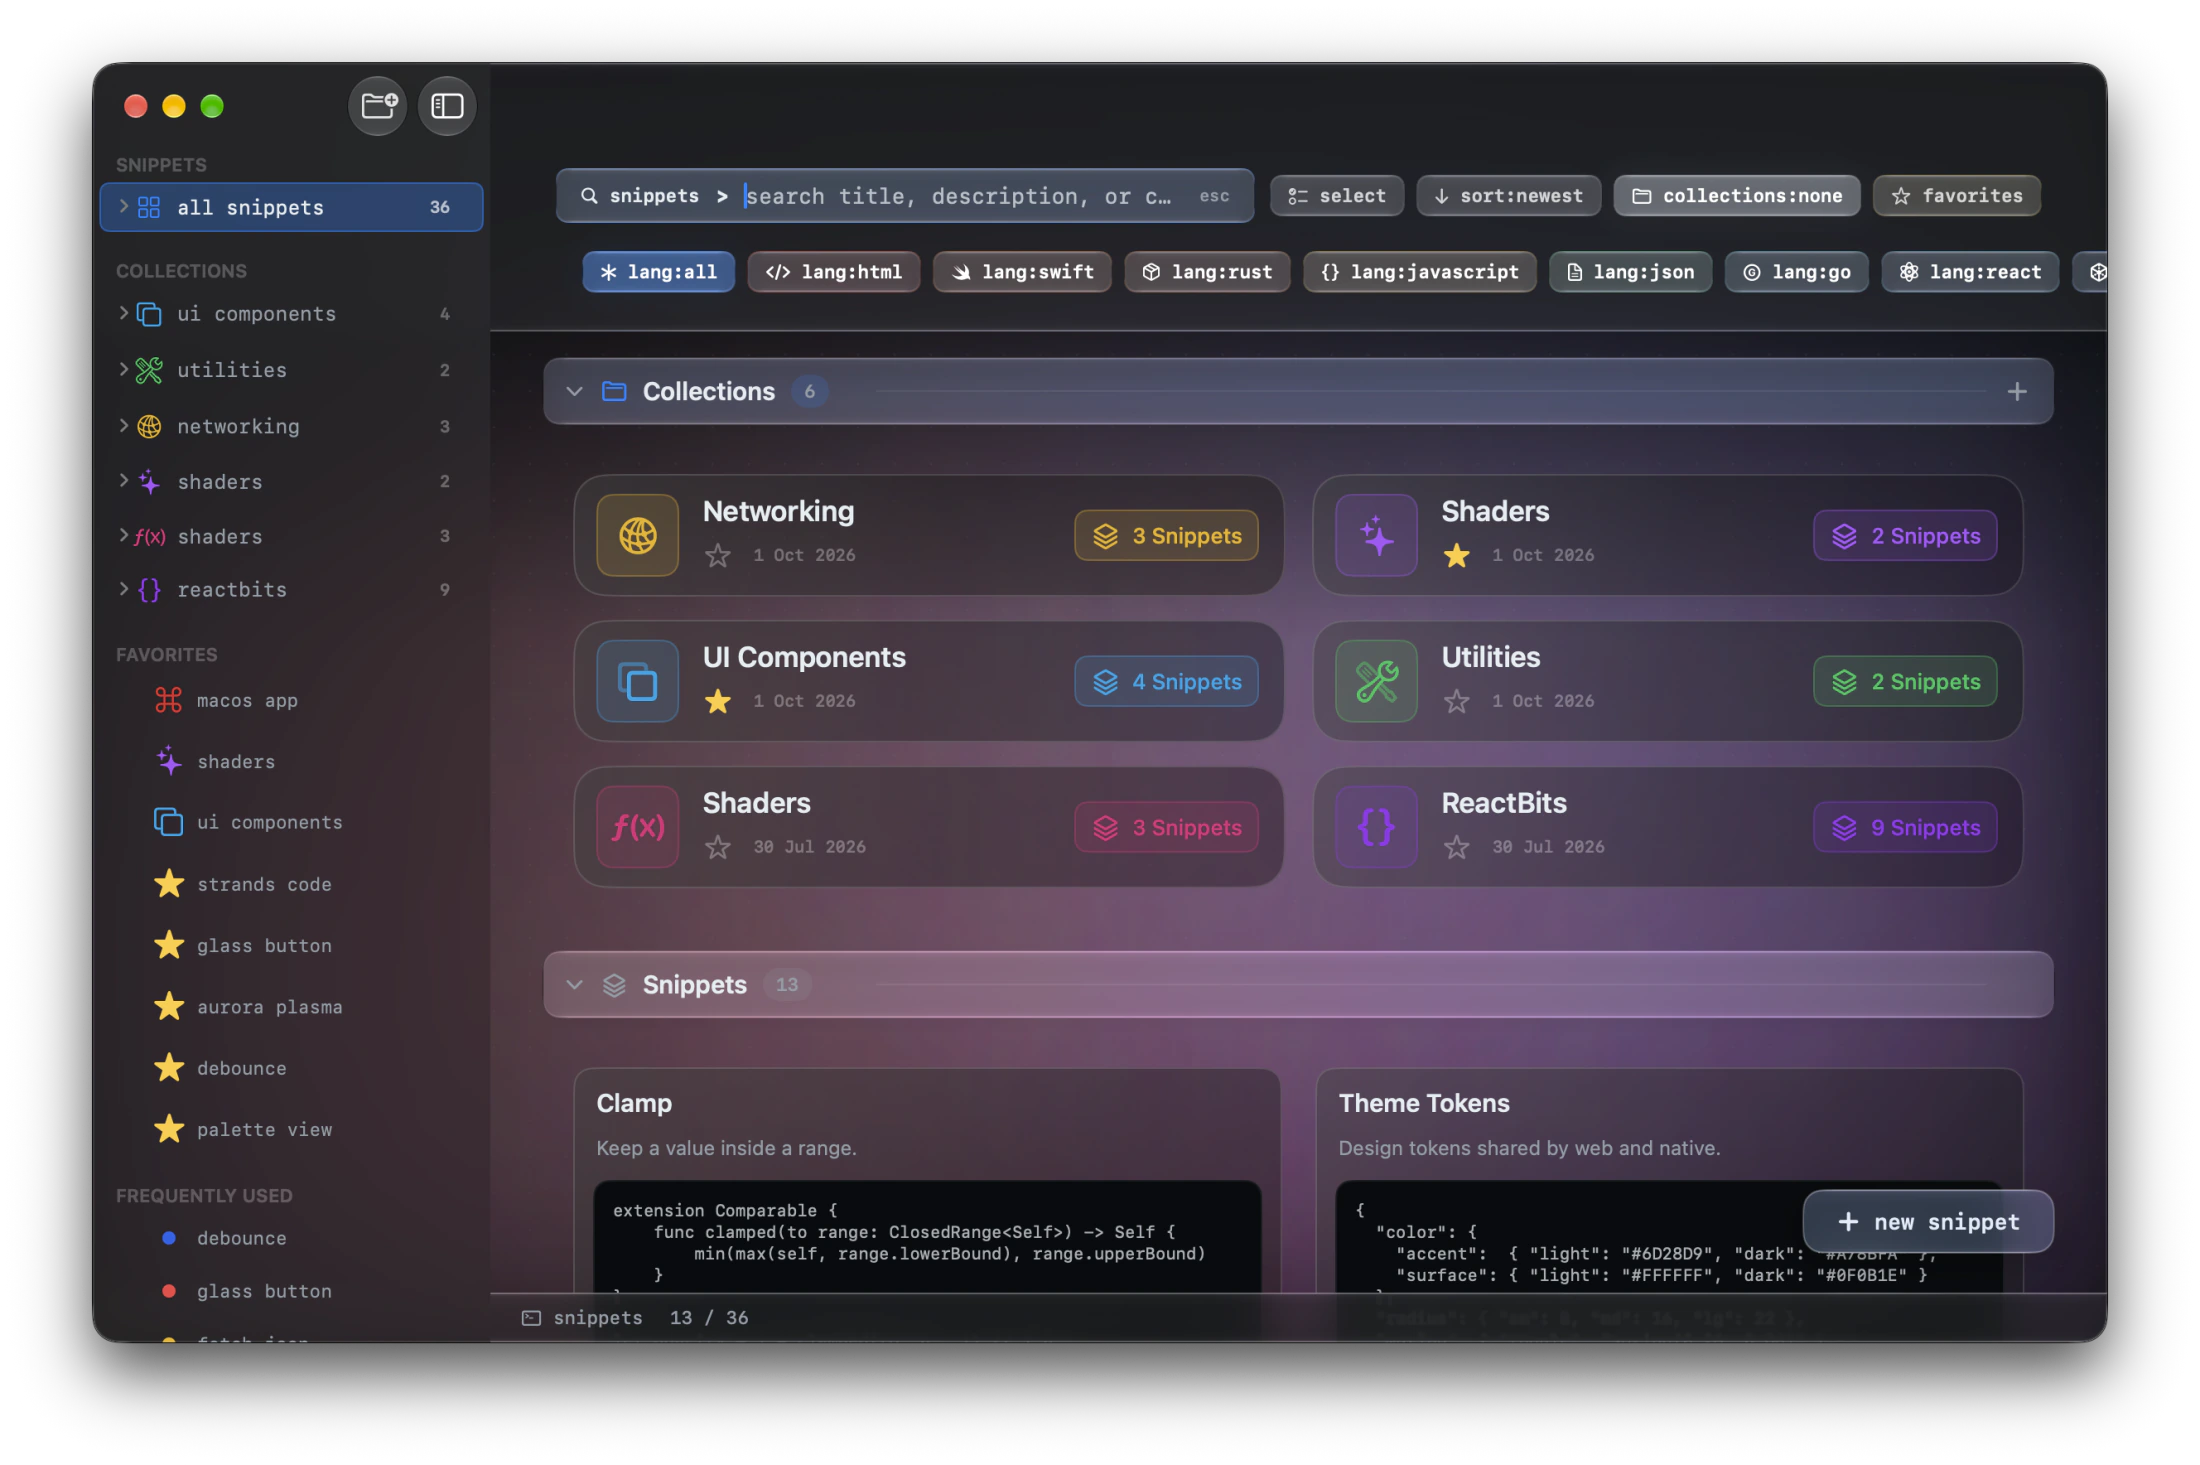
Task: Select the palette view favorite
Action: click(x=265, y=1129)
